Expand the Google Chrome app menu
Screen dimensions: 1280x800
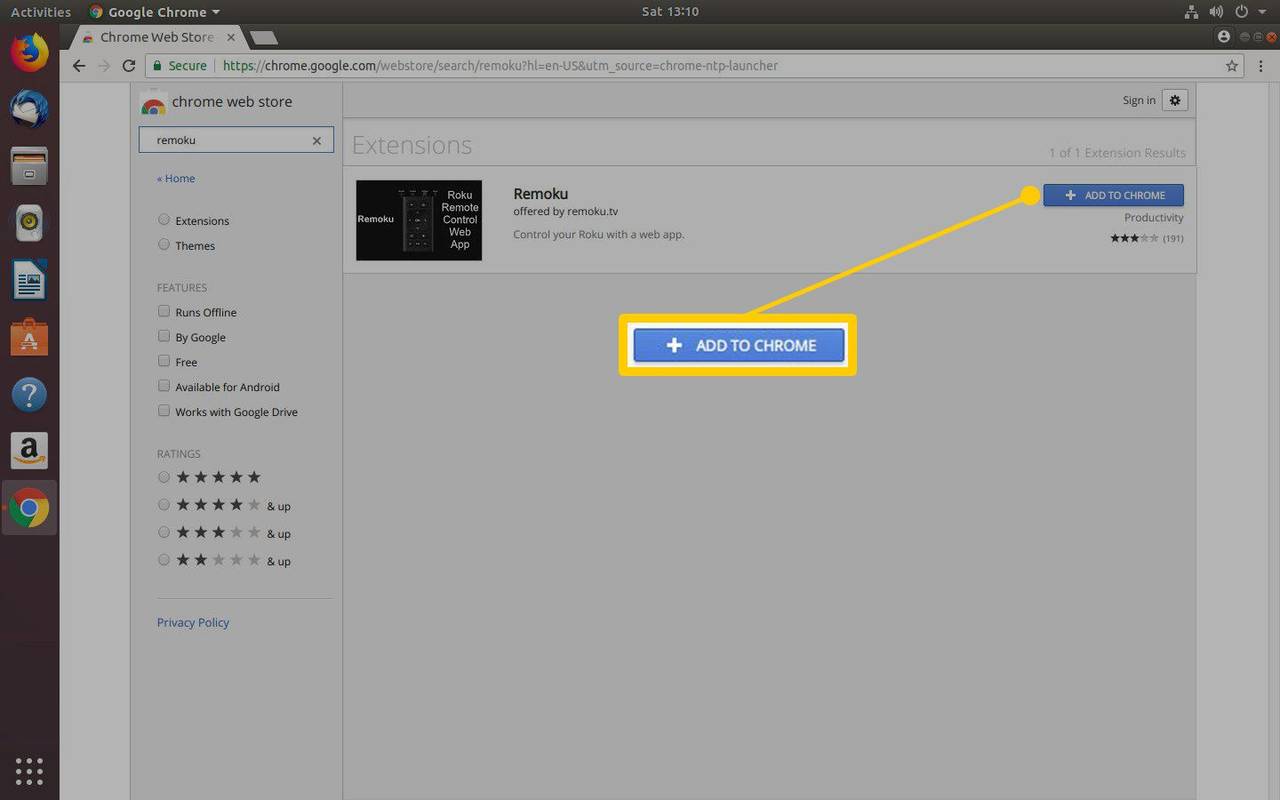pyautogui.click(x=154, y=12)
